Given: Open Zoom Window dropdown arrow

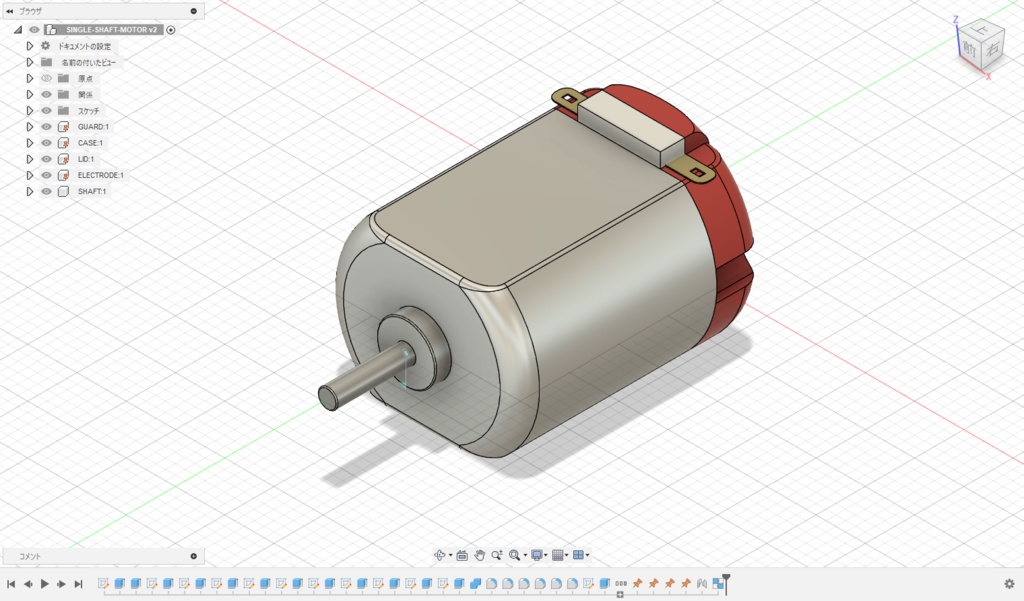Looking at the screenshot, I should 525,555.
